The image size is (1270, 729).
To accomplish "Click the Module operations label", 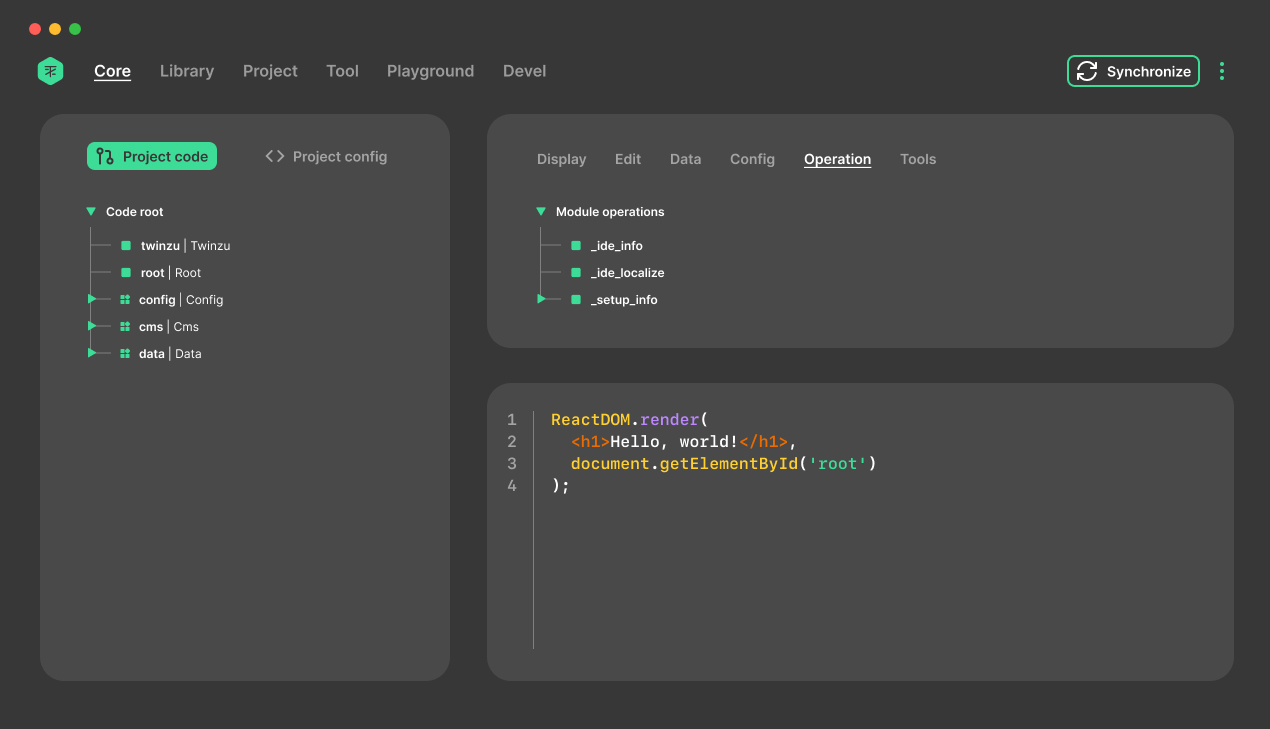I will (x=610, y=212).
